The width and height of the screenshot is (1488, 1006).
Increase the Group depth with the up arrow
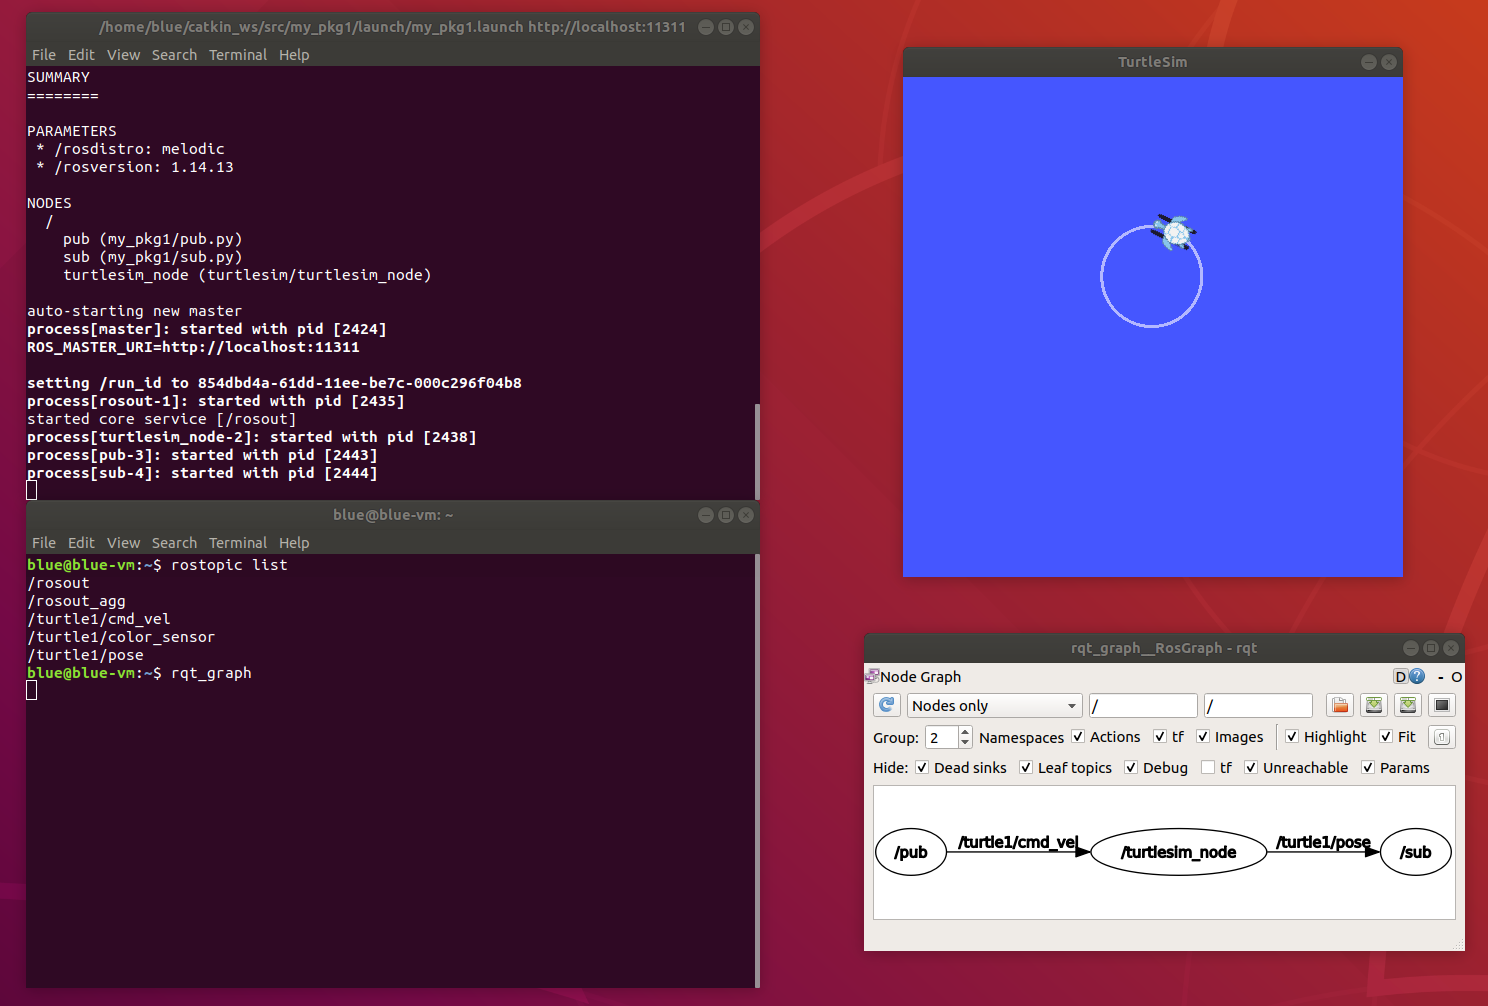(965, 731)
